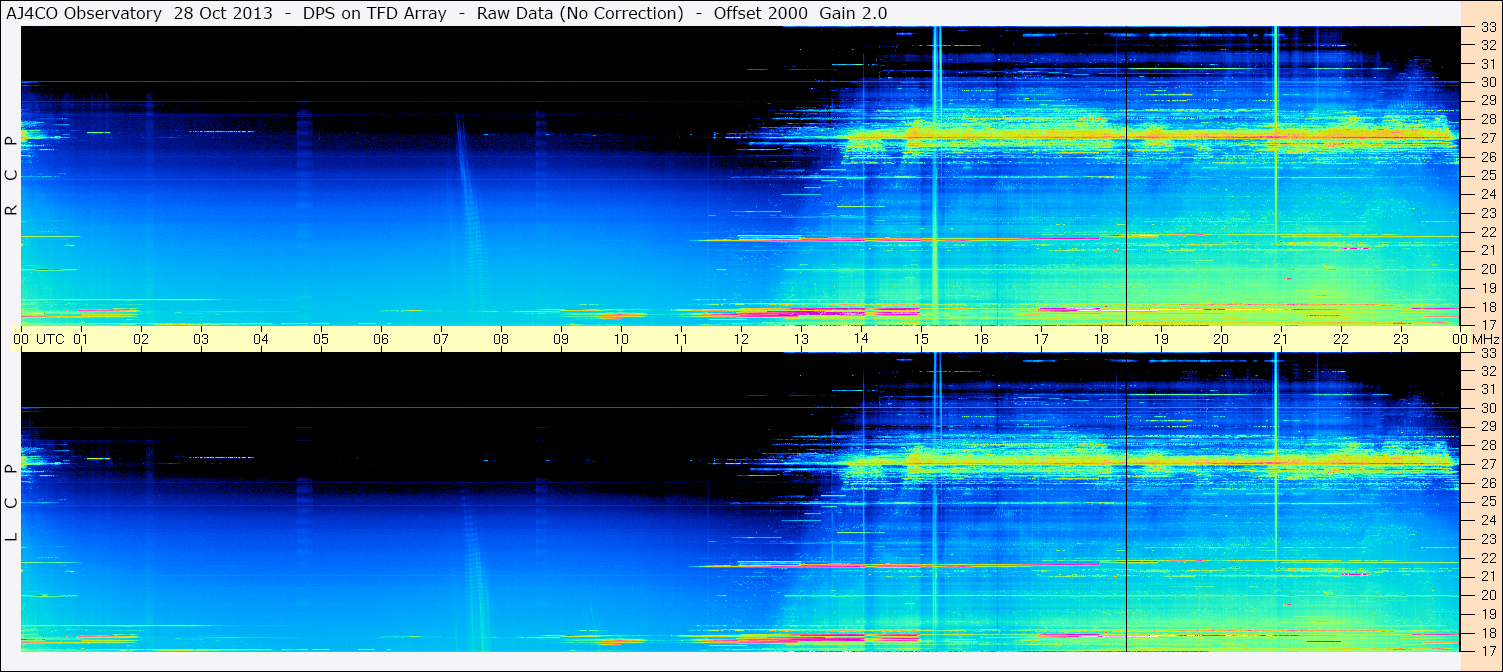Click the 05 hour mark on time axis

pos(321,339)
